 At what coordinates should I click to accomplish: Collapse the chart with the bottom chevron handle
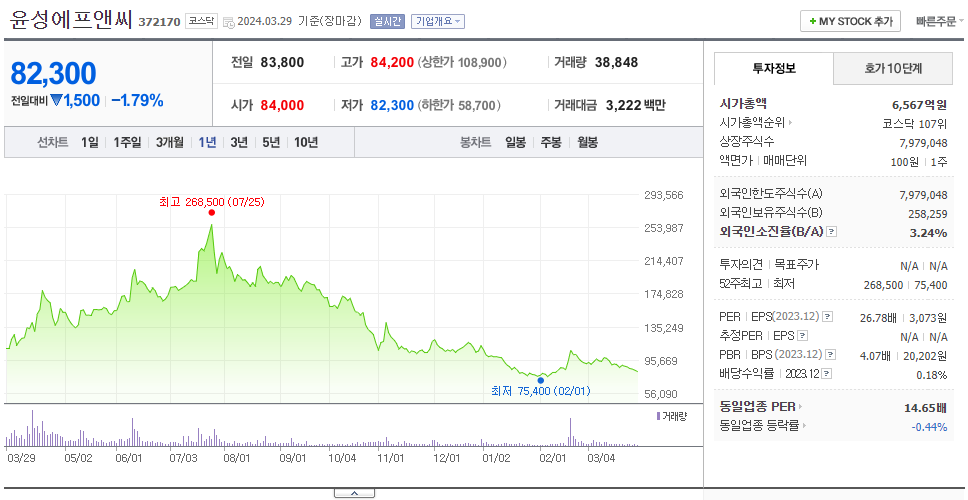[354, 493]
